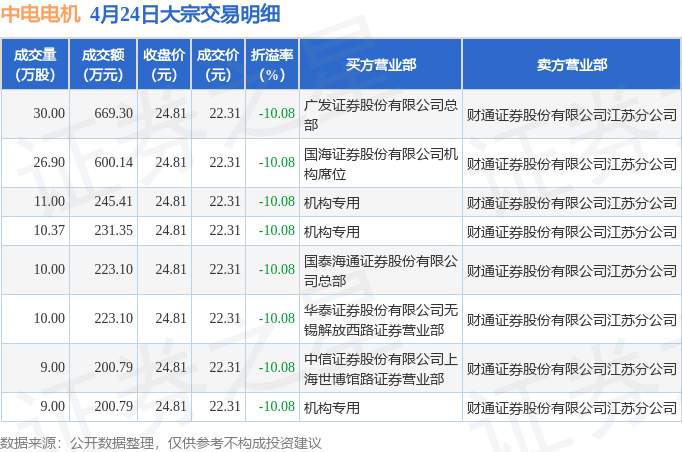
Task: Select the 成交价(元) header cell
Action: click(x=218, y=64)
